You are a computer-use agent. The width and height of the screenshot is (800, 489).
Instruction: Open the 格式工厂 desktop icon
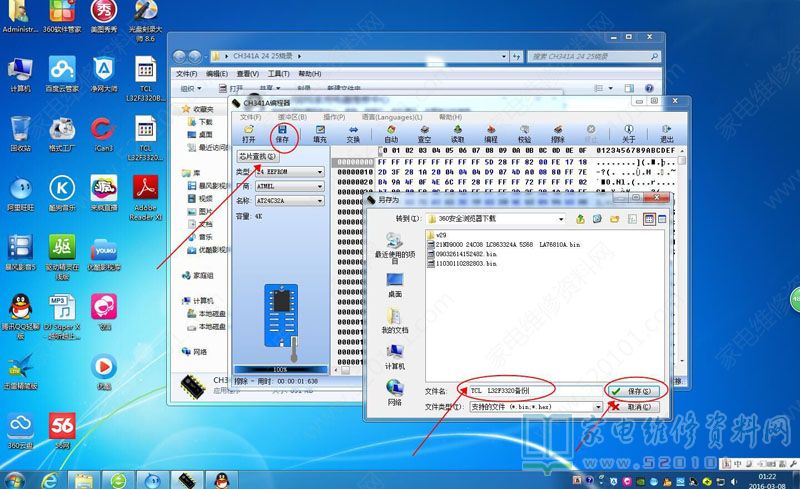62,134
